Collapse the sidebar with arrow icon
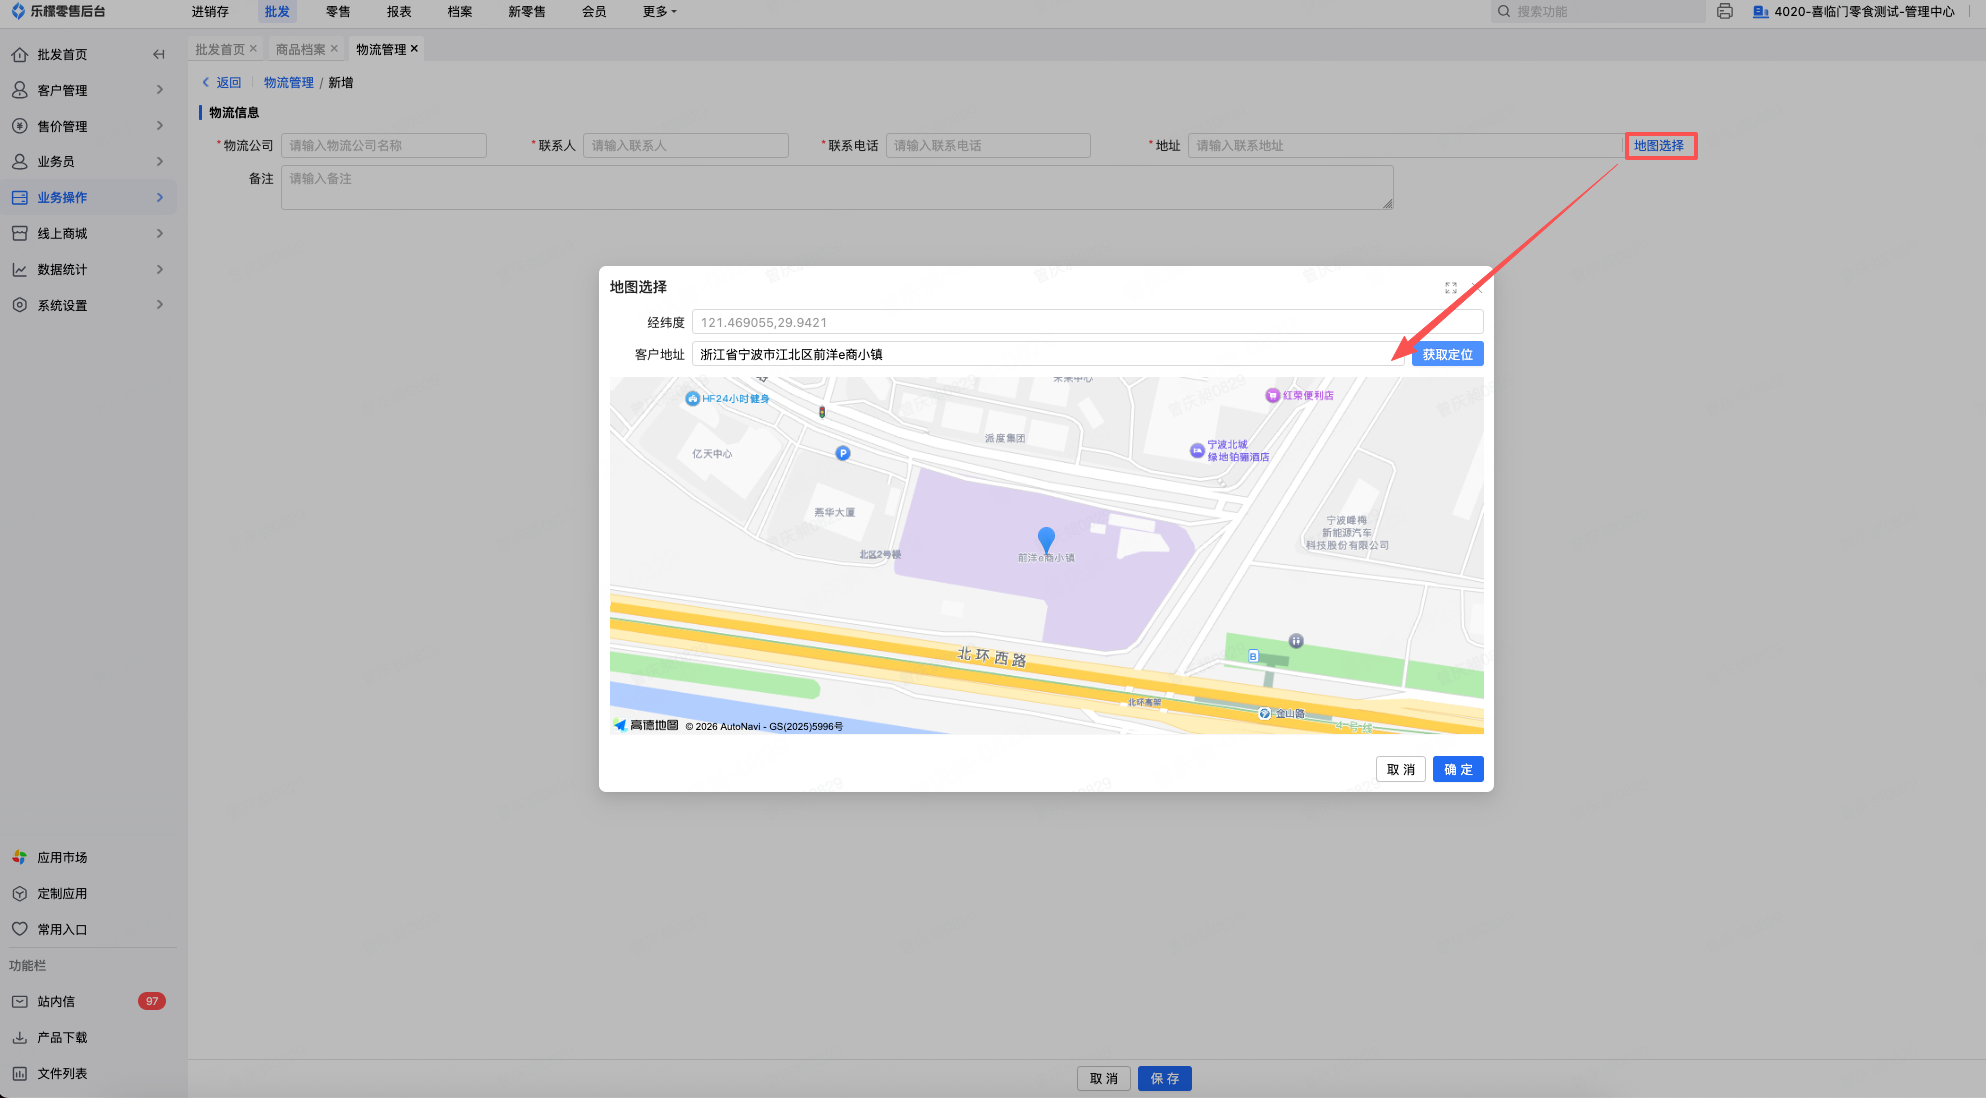Screen dimensions: 1986x1098 coord(158,55)
